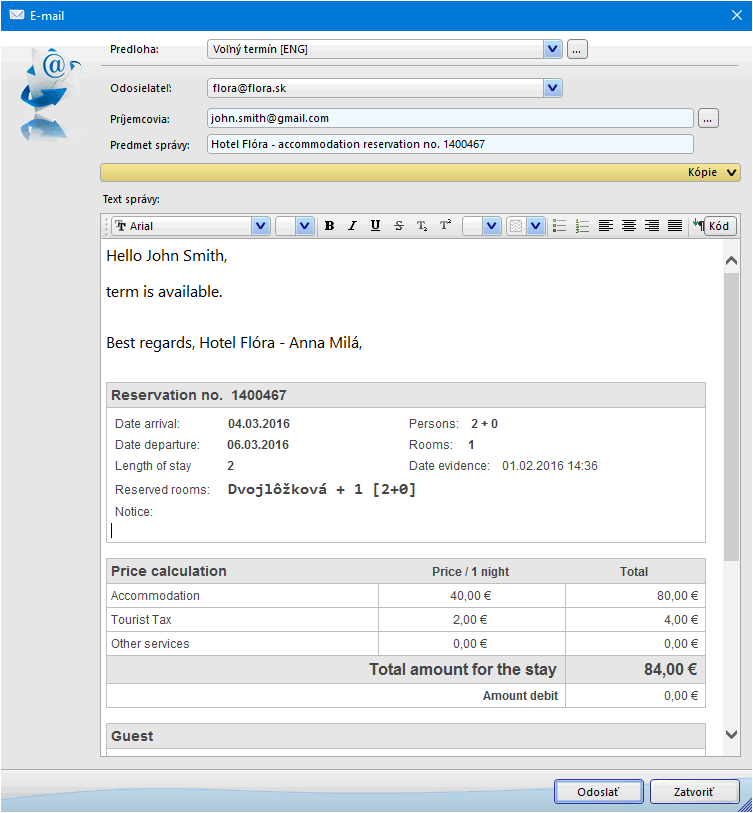Apply italic formatting to text

(352, 226)
